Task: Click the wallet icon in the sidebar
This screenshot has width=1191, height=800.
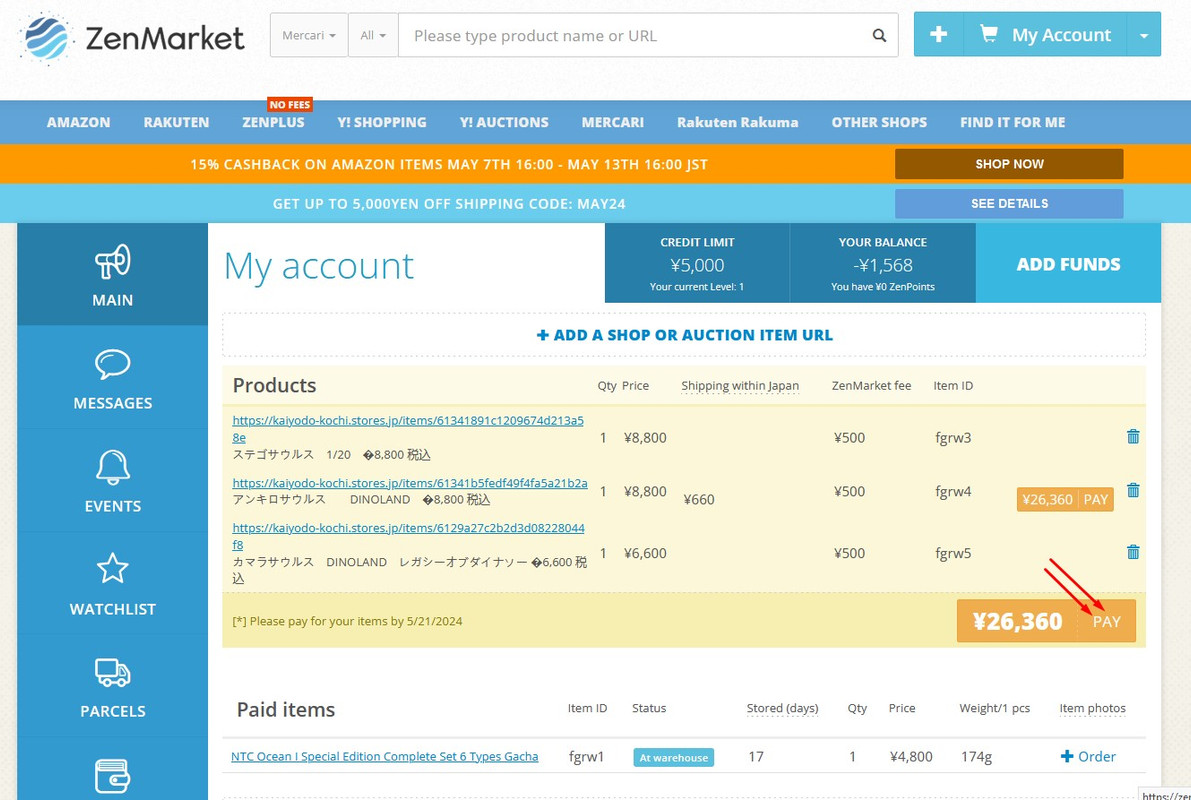Action: [x=112, y=776]
